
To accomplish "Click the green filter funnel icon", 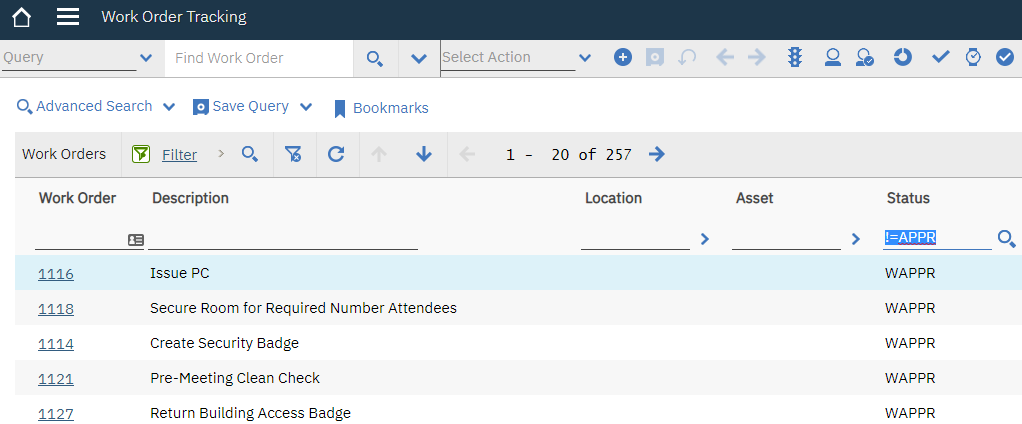I will (141, 154).
